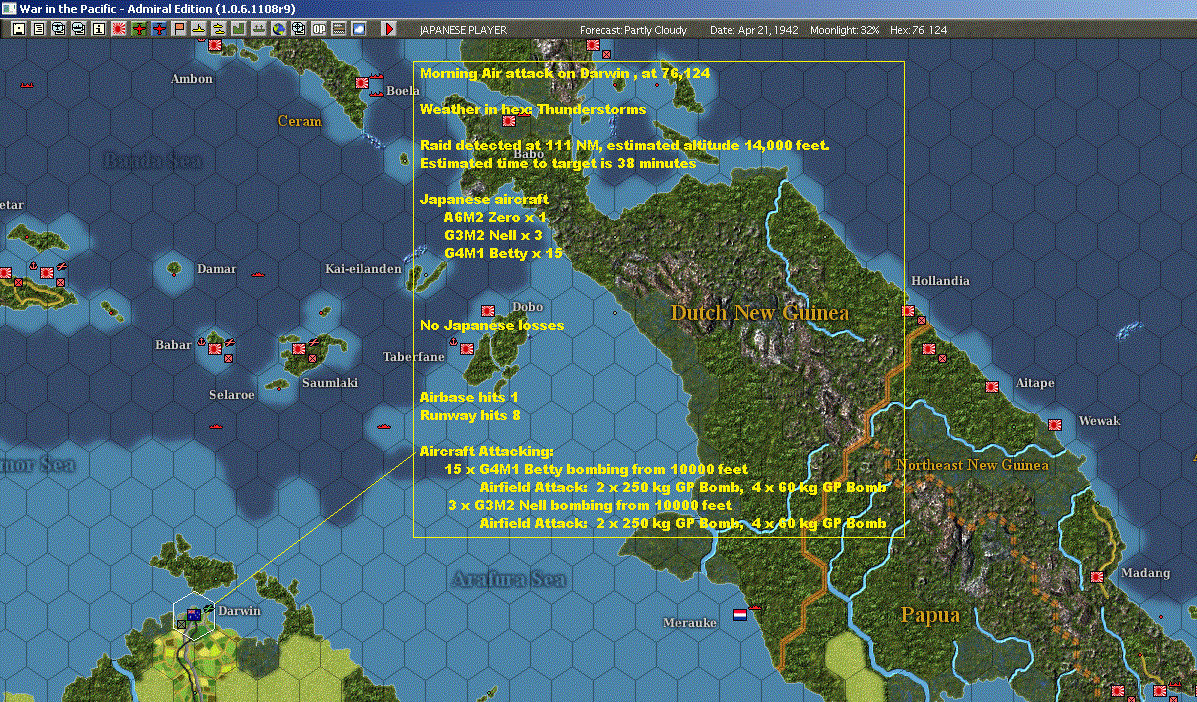Click the 'Arafura Sea' label
Viewport: 1197px width, 702px height.
508,579
